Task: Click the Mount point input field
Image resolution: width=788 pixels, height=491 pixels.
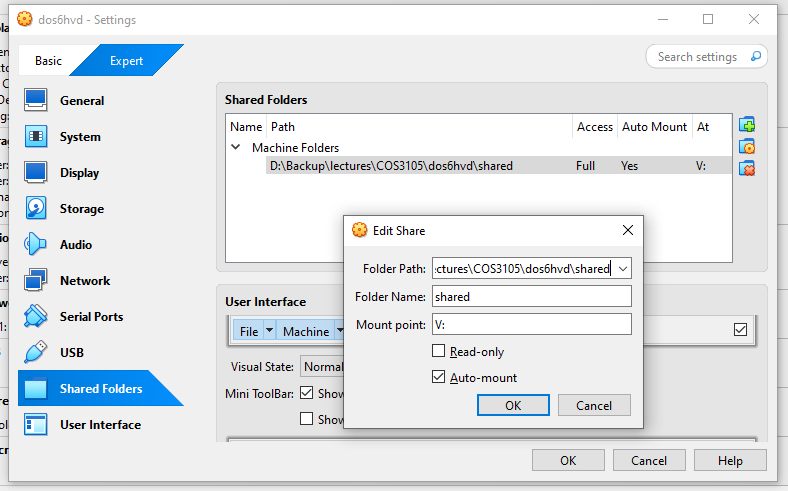Action: click(x=531, y=324)
